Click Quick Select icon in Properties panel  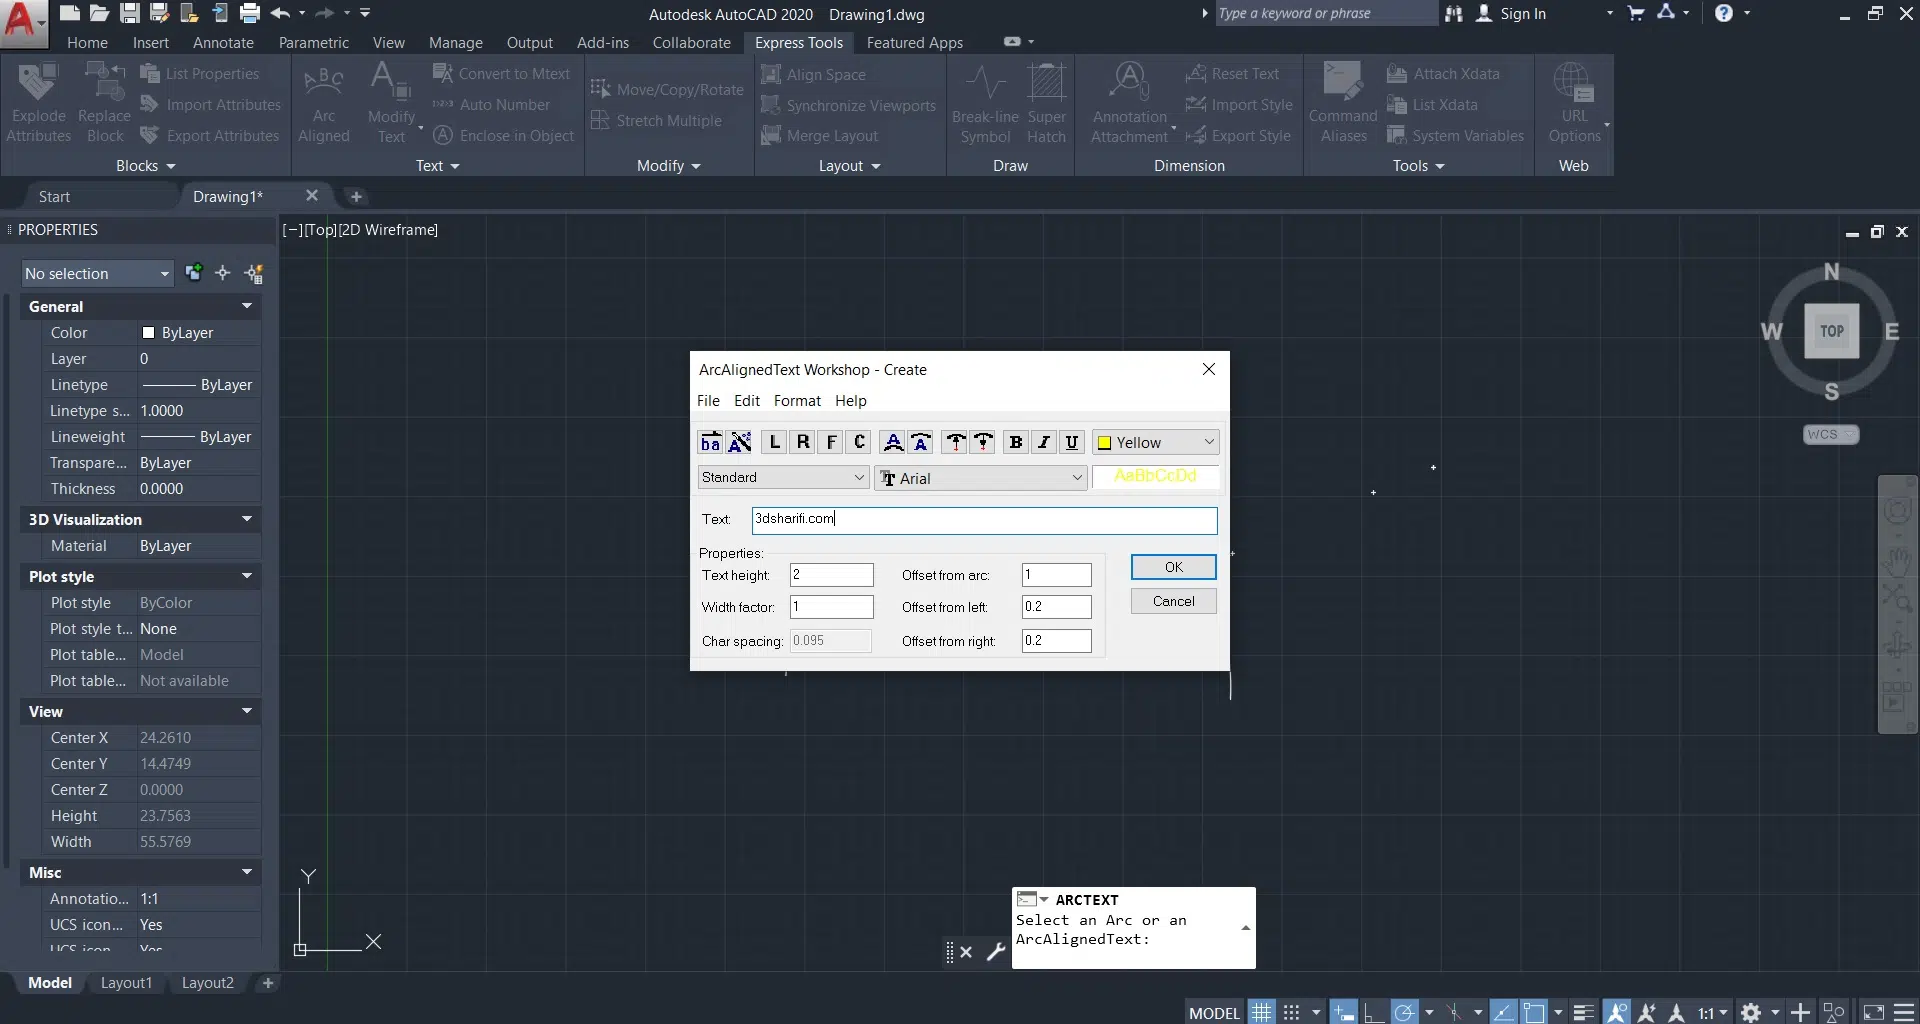254,273
